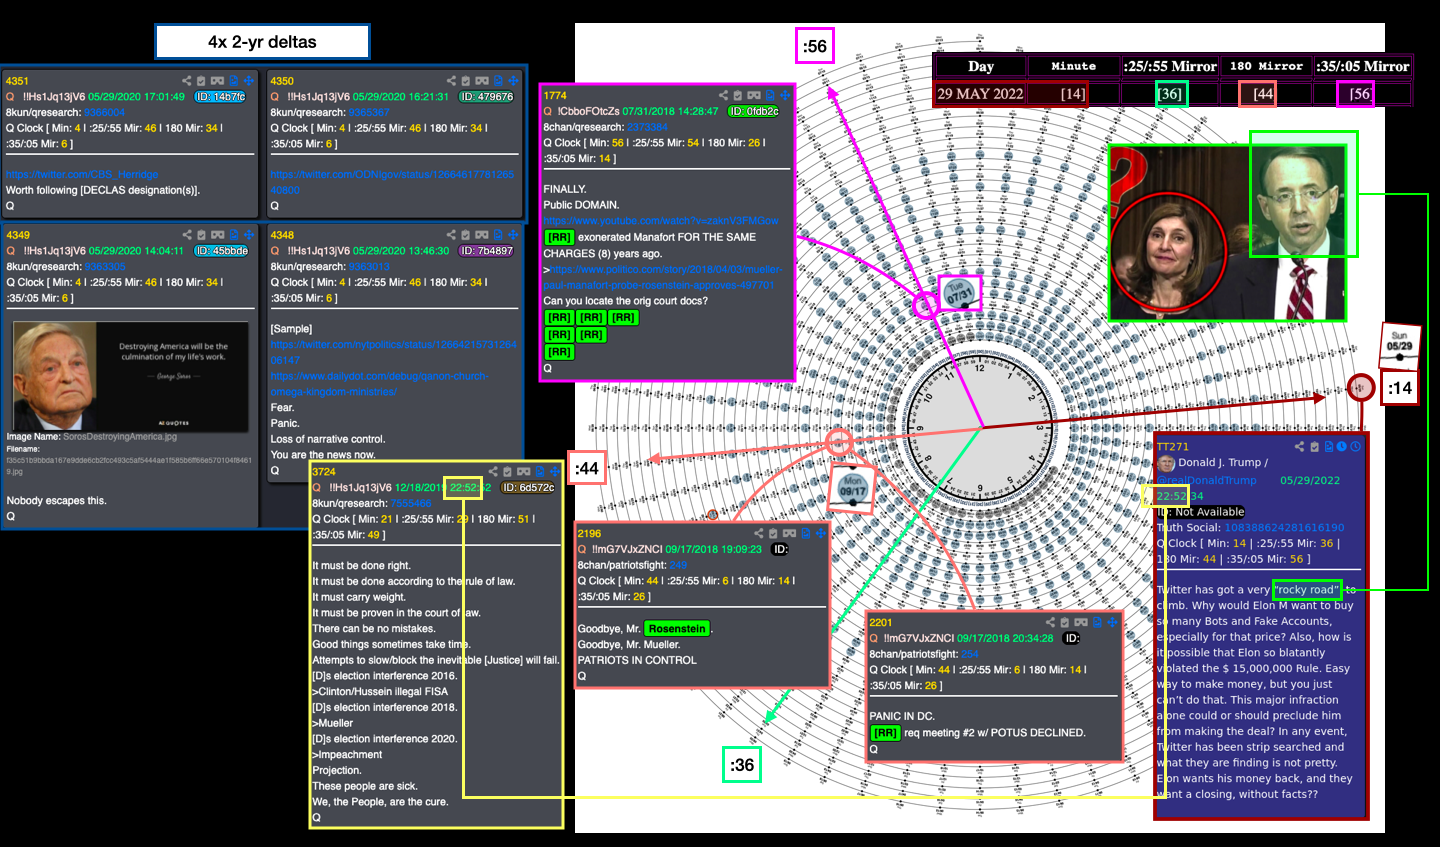1440x847 pixels.
Task: Click move arrows icon on post 4348
Action: point(514,235)
